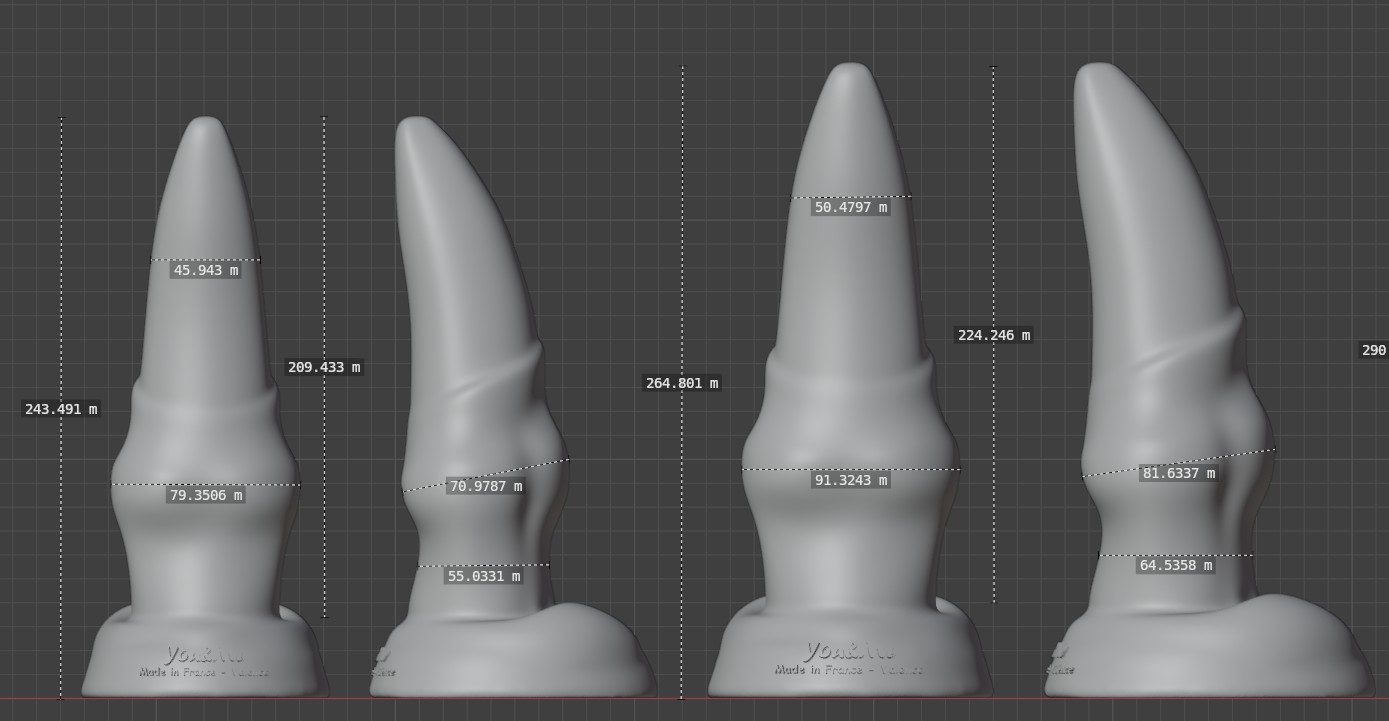1389x721 pixels.
Task: Select the 55.0331 m measurement label
Action: tap(484, 576)
